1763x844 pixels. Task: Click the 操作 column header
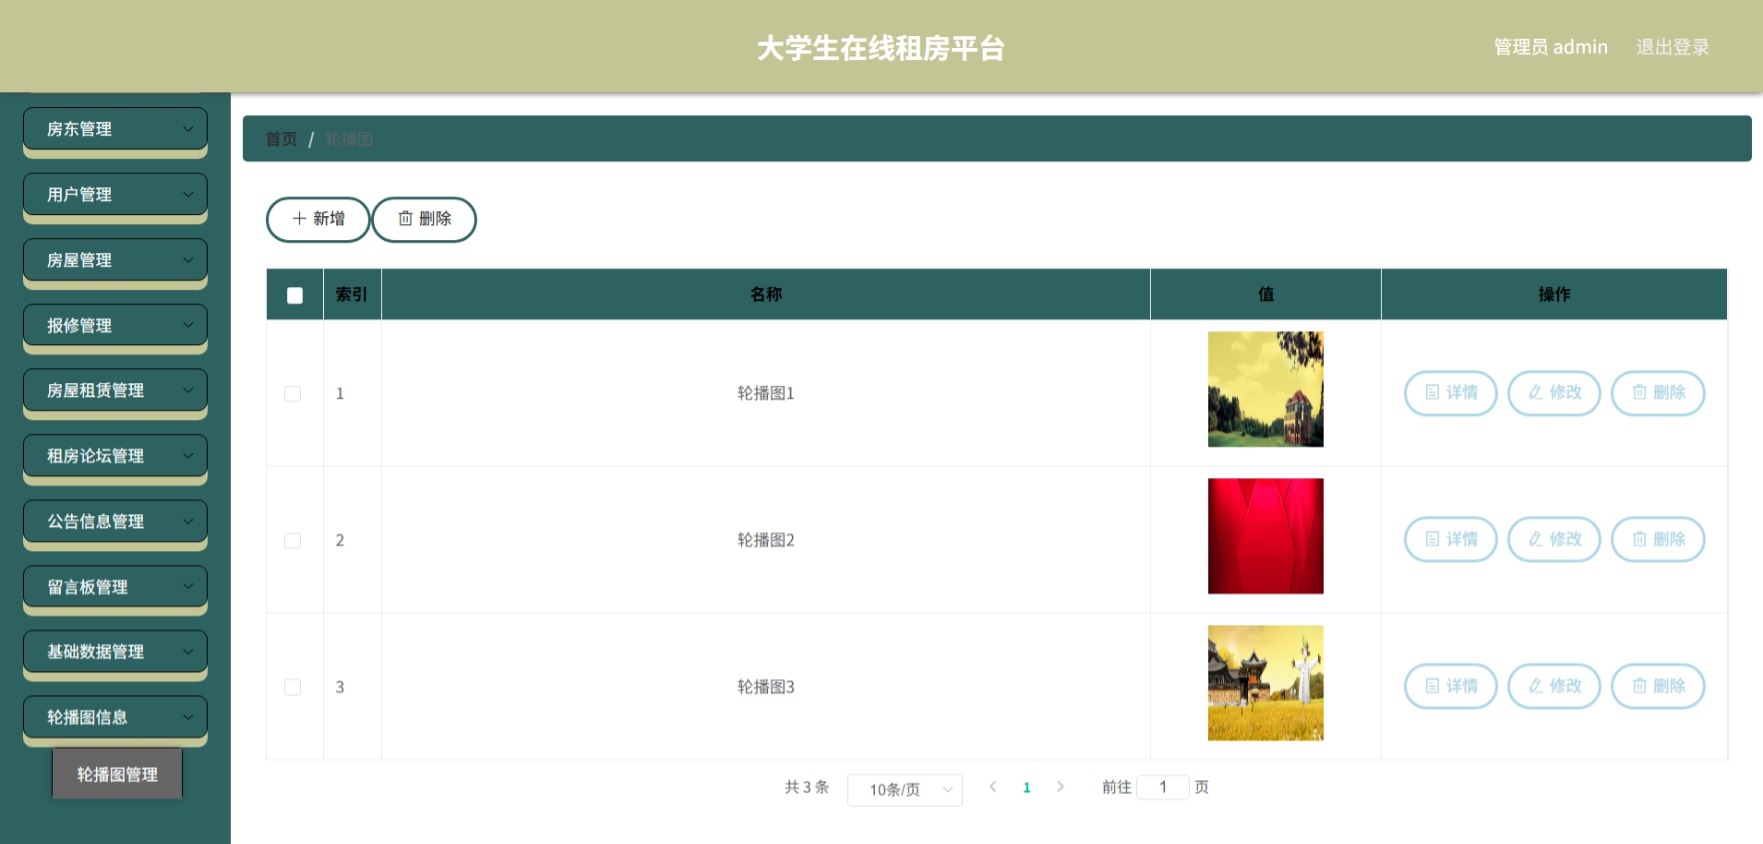1554,294
